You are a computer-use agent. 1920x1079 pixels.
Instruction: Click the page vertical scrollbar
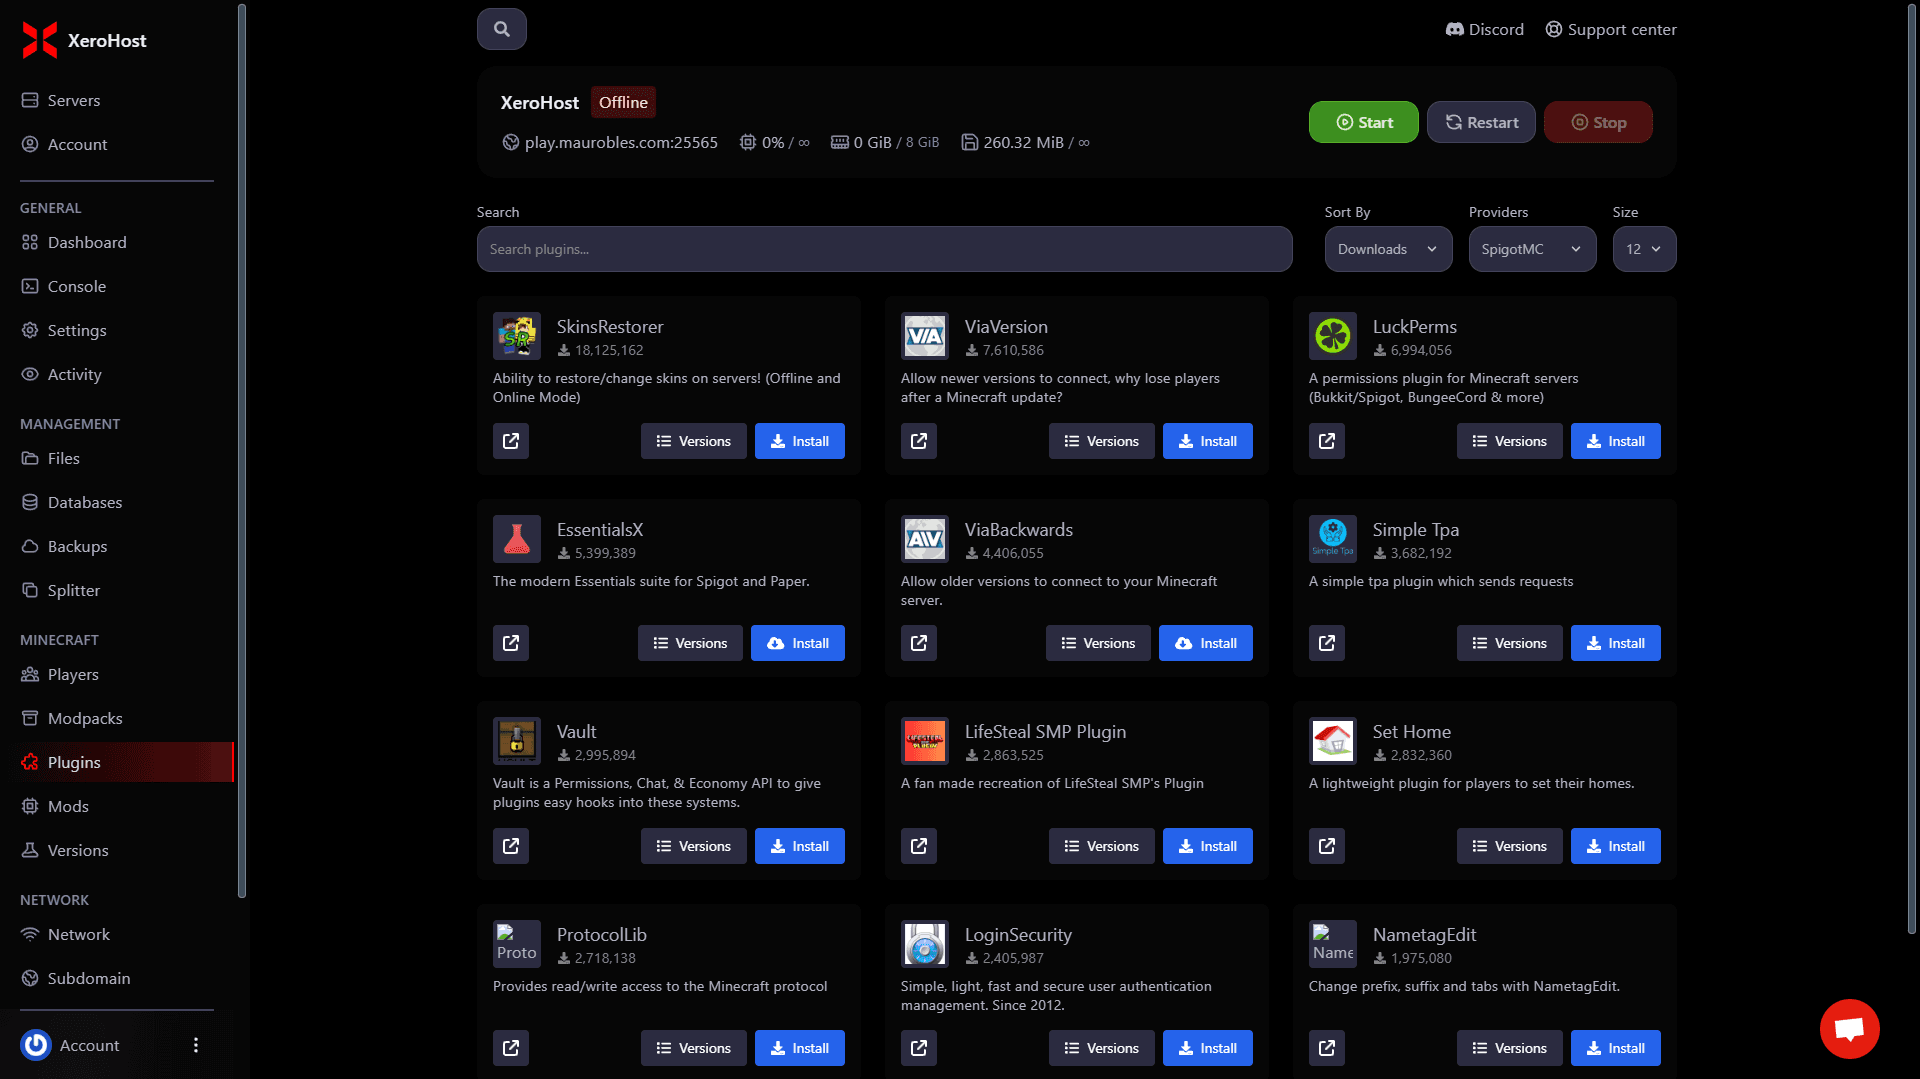point(1912,468)
